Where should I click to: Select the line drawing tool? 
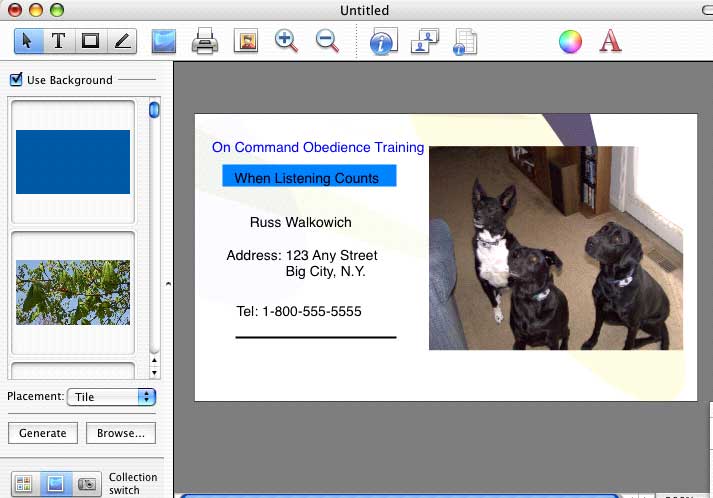(x=122, y=41)
